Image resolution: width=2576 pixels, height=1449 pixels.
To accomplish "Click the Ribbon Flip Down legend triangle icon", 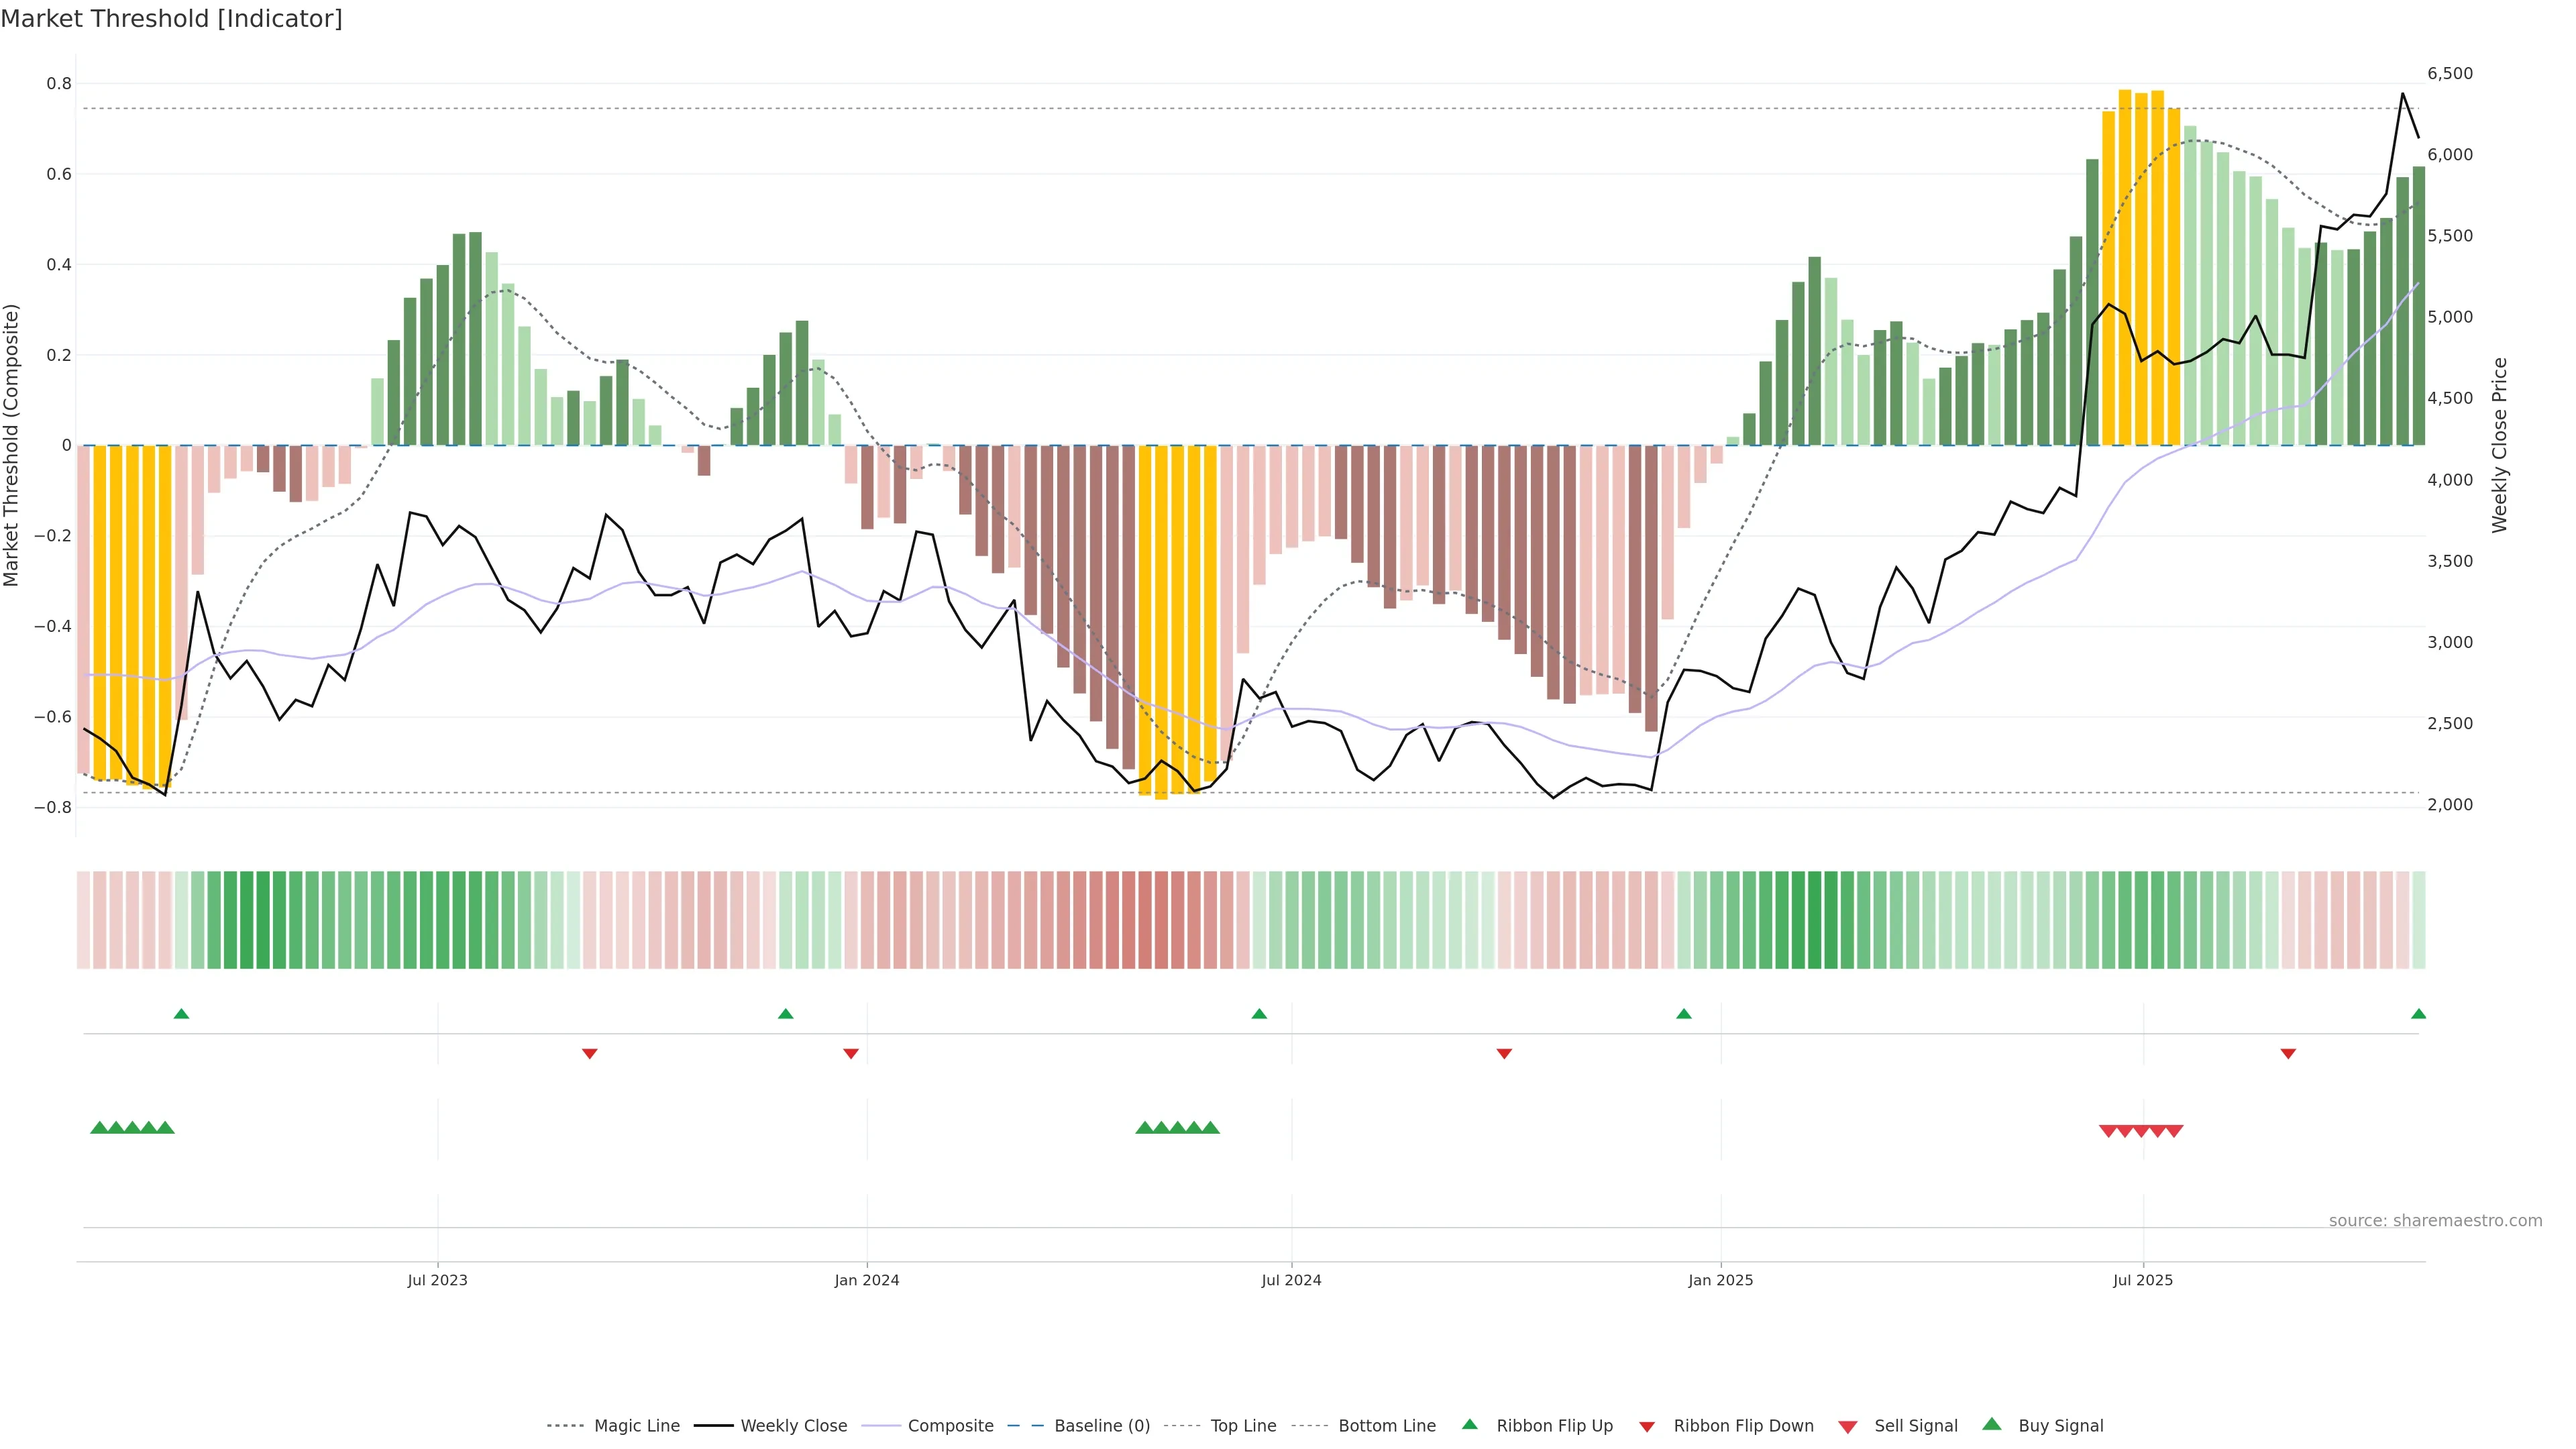I will pos(1647,1427).
